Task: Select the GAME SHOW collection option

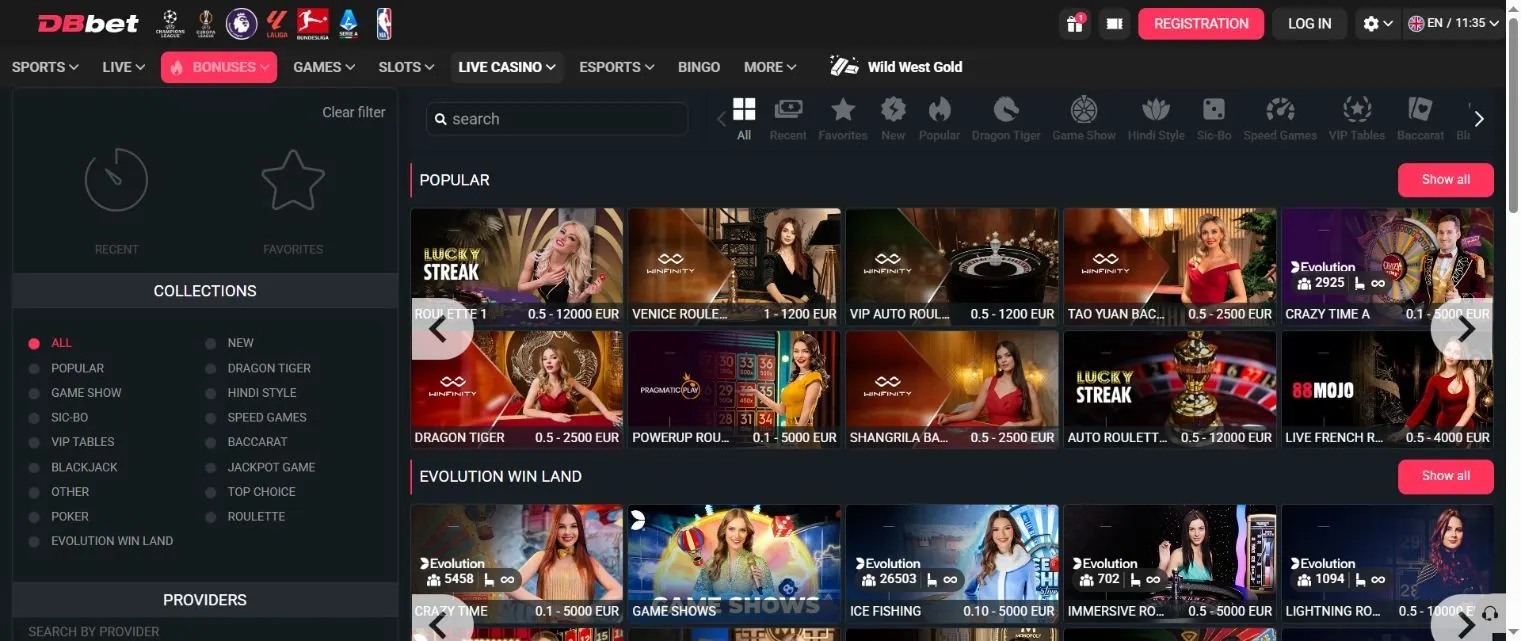Action: point(75,393)
